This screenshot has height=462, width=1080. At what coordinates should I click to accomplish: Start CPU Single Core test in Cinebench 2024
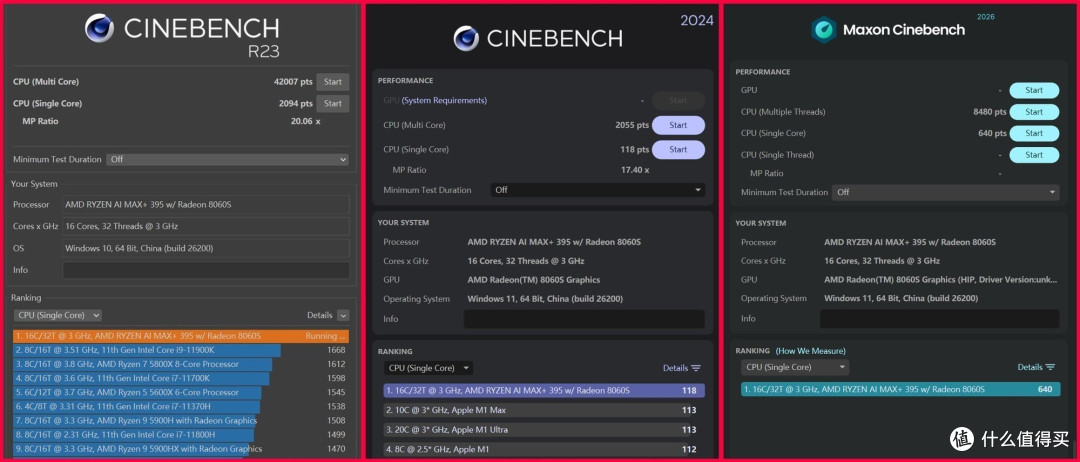tap(678, 149)
